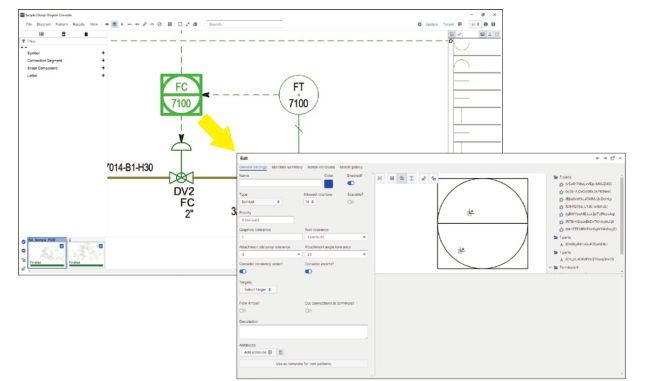Expand the Terminals tree node
Screen dimensions: 650x381
point(551,268)
